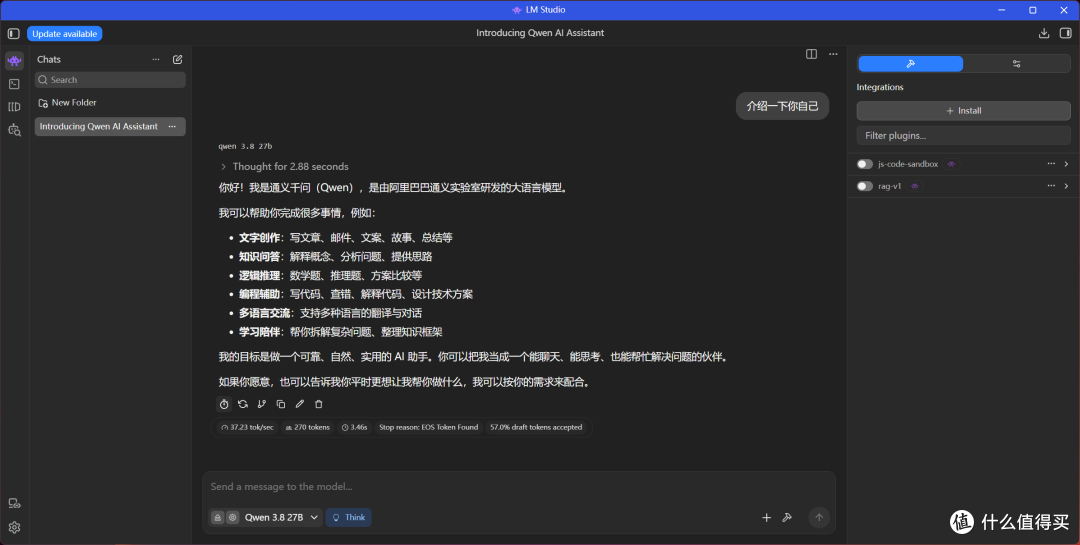This screenshot has height=545, width=1080.
Task: Click the New Folder icon button
Action: 43,103
